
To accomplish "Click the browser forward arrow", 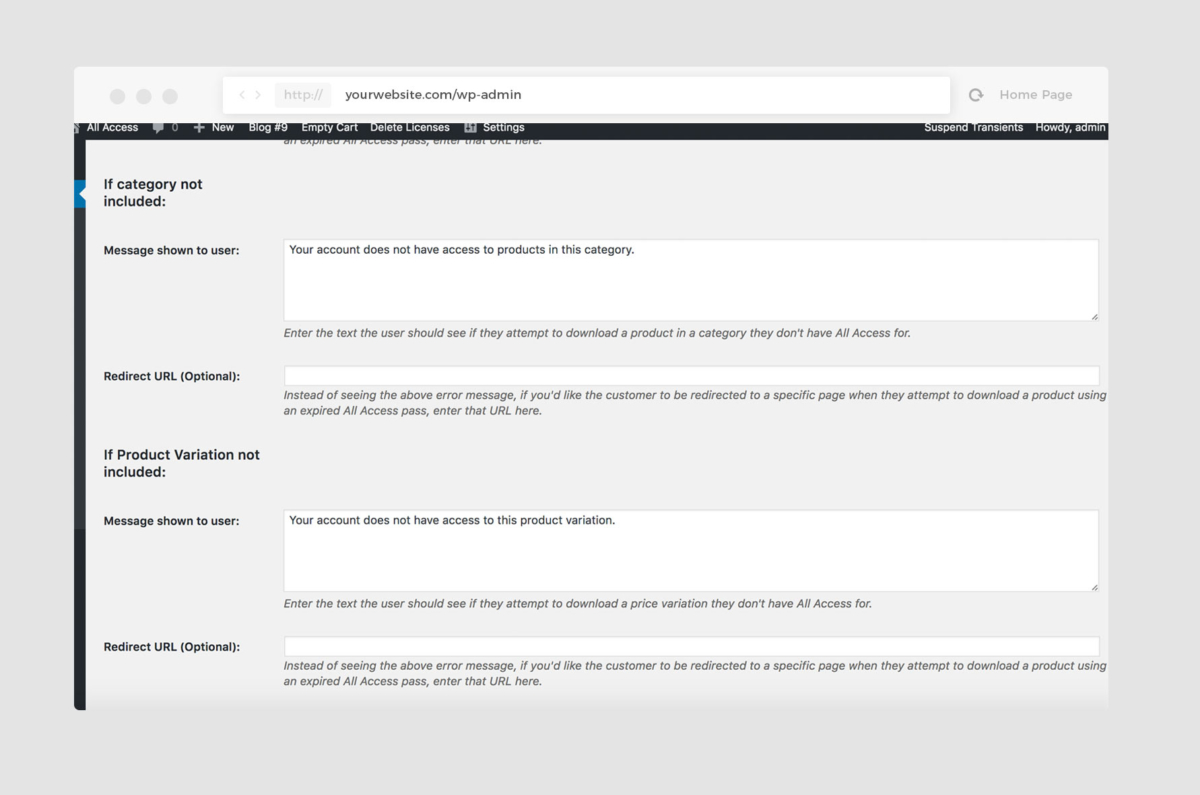I will tap(258, 95).
